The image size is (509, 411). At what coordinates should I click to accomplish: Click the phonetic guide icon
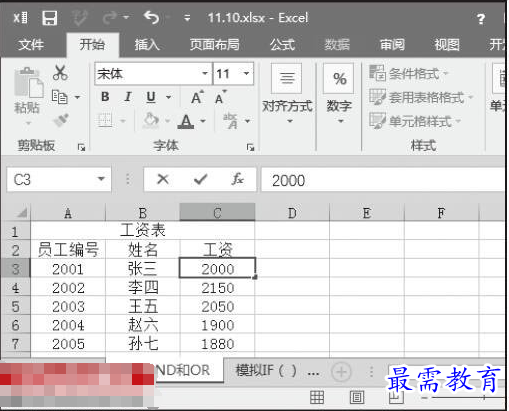click(x=231, y=121)
